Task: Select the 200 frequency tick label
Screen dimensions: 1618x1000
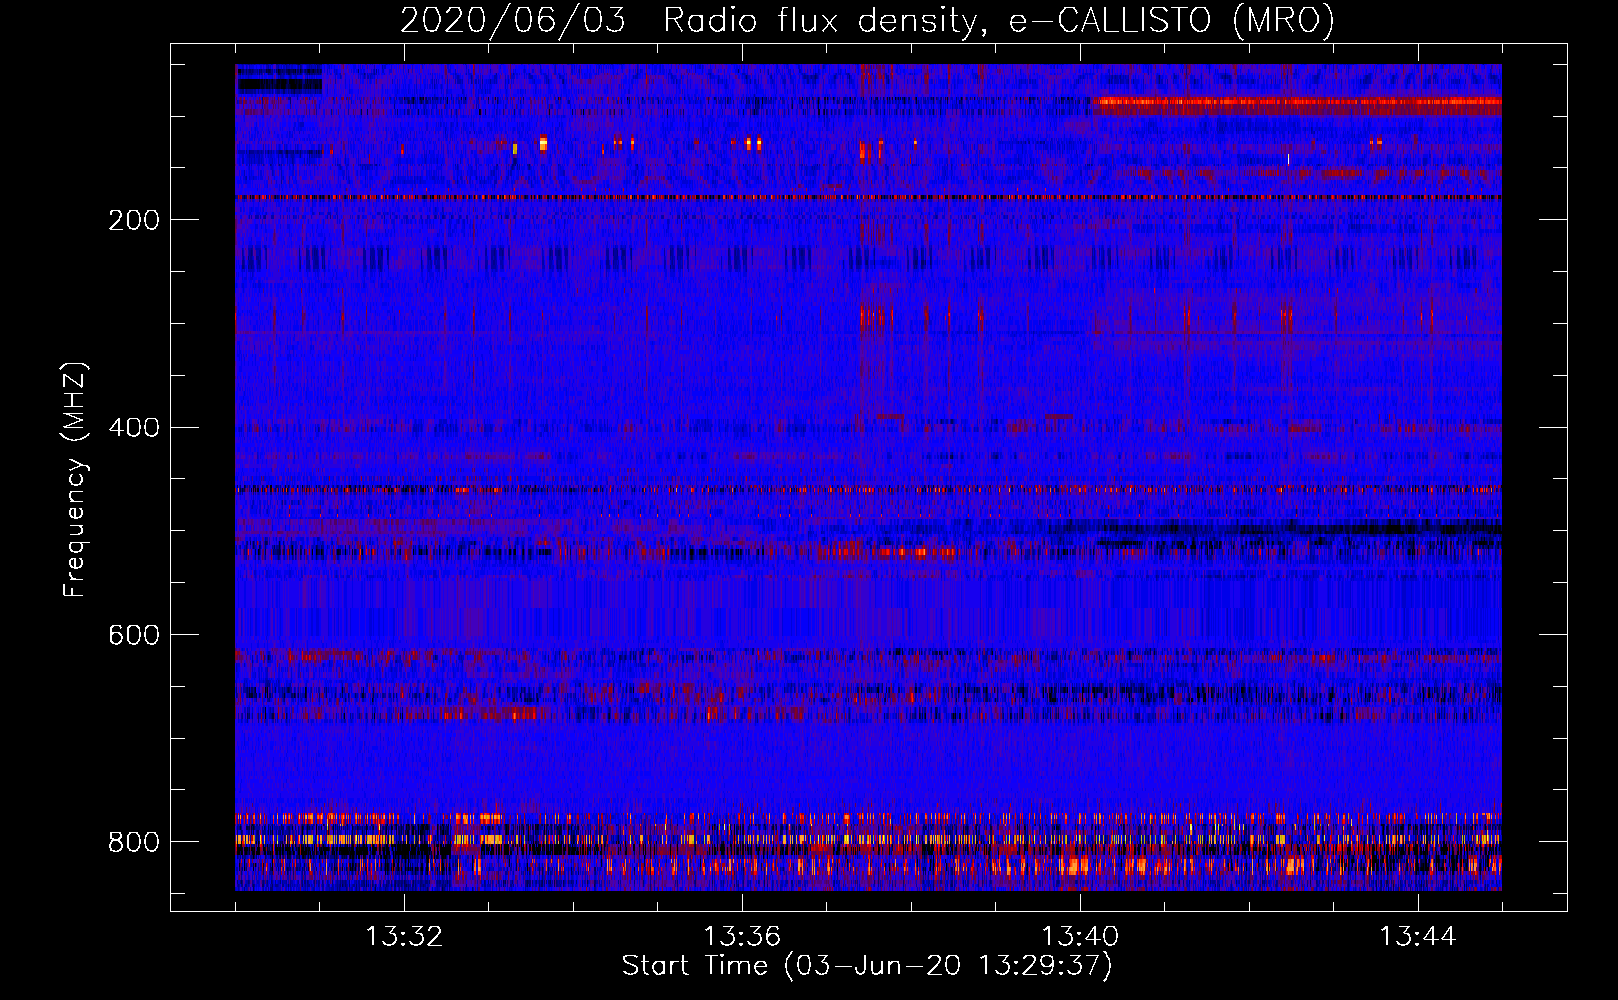Action: (134, 220)
